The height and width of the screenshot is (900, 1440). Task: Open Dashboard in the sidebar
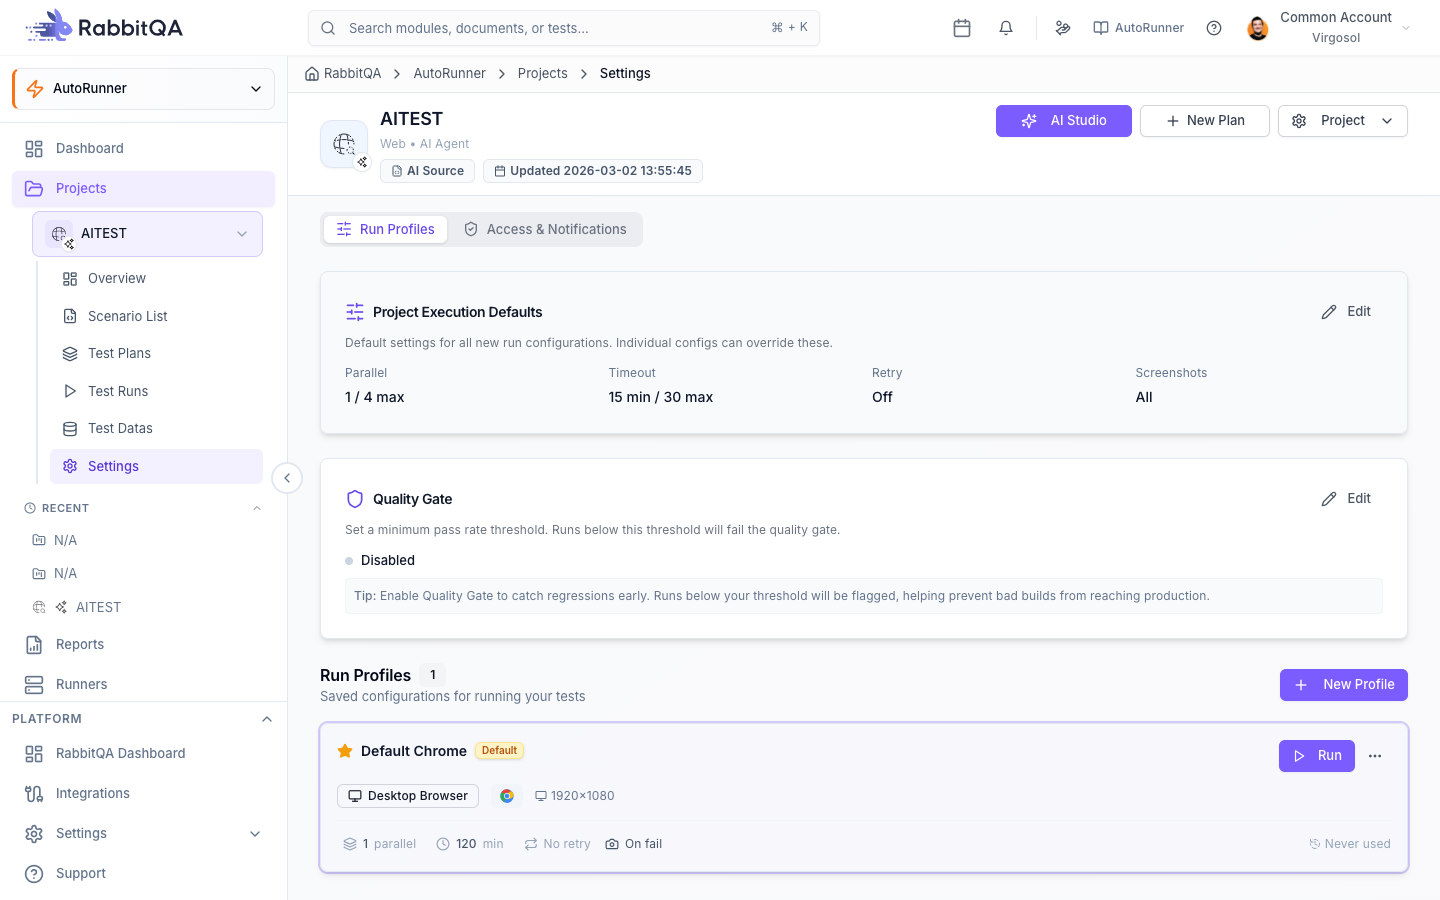point(143,149)
